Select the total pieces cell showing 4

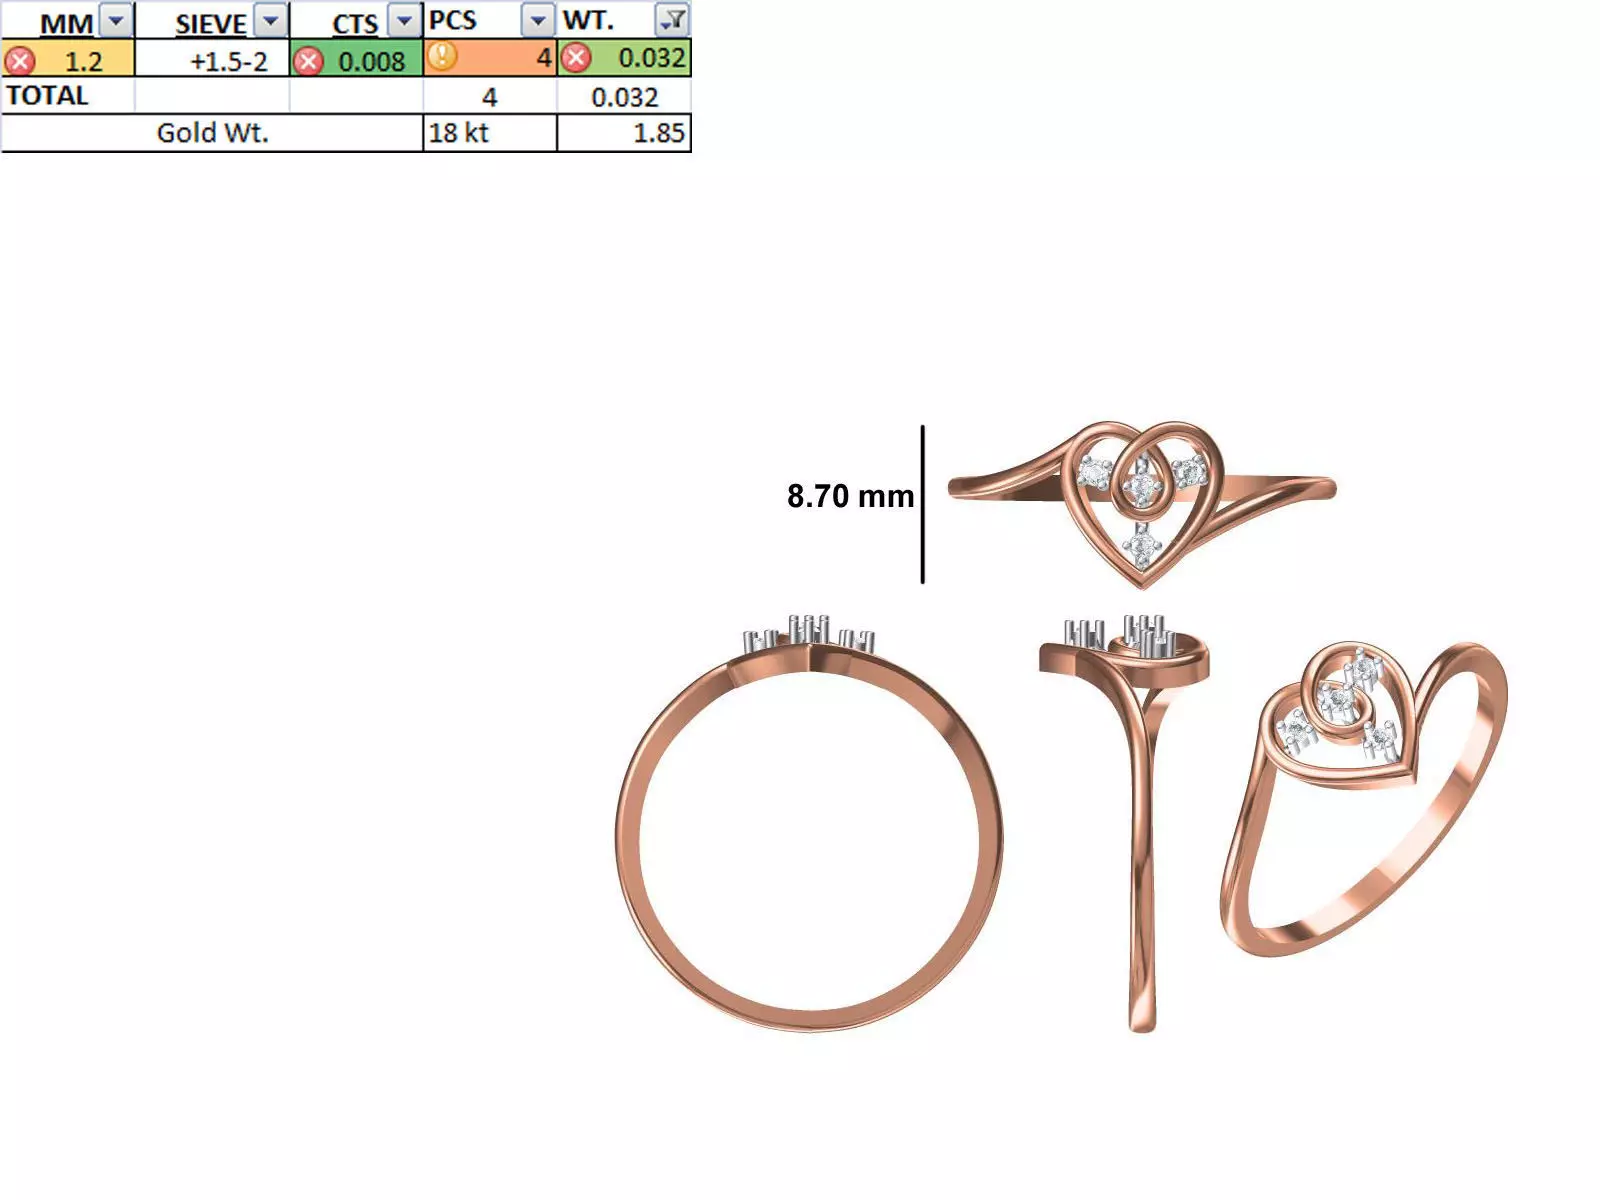tap(490, 96)
